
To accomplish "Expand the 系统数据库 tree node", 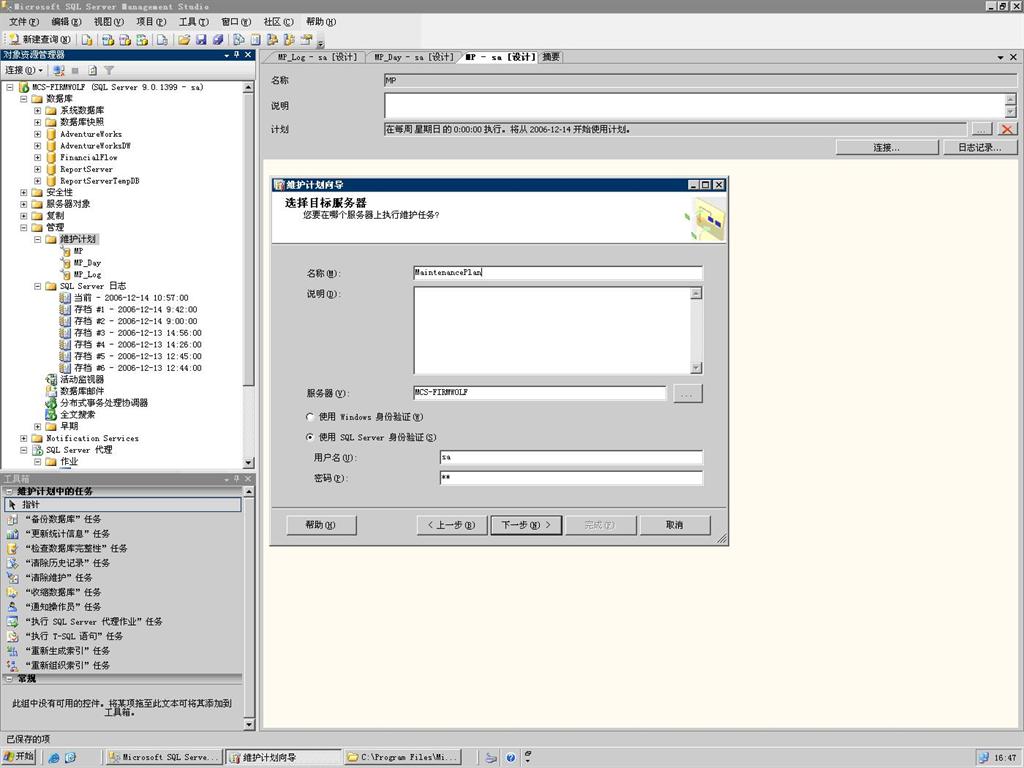I will pyautogui.click(x=38, y=110).
